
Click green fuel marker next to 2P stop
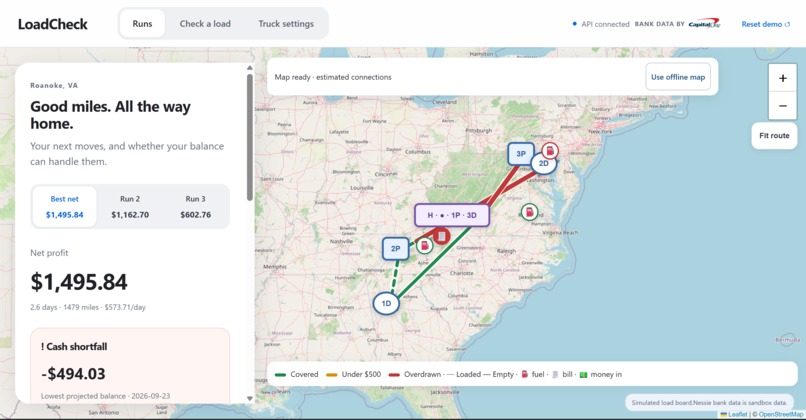point(424,246)
